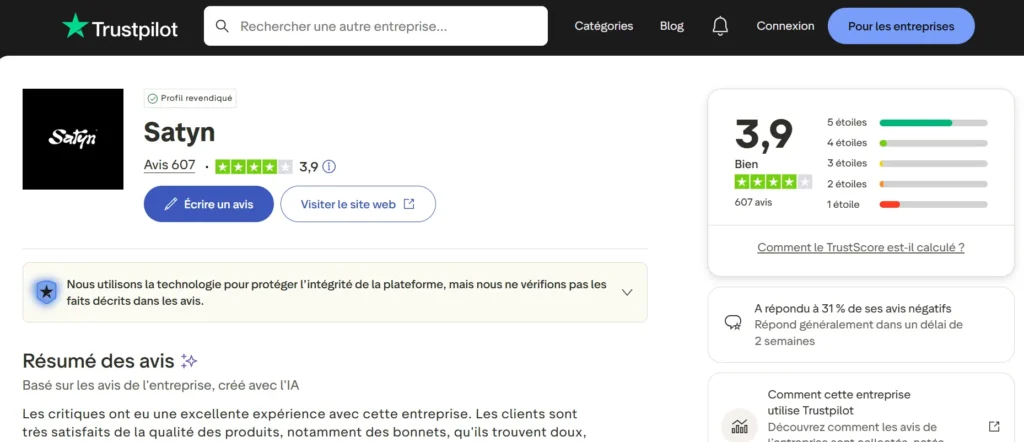
Task: Click the Bien rating label
Action: click(746, 165)
